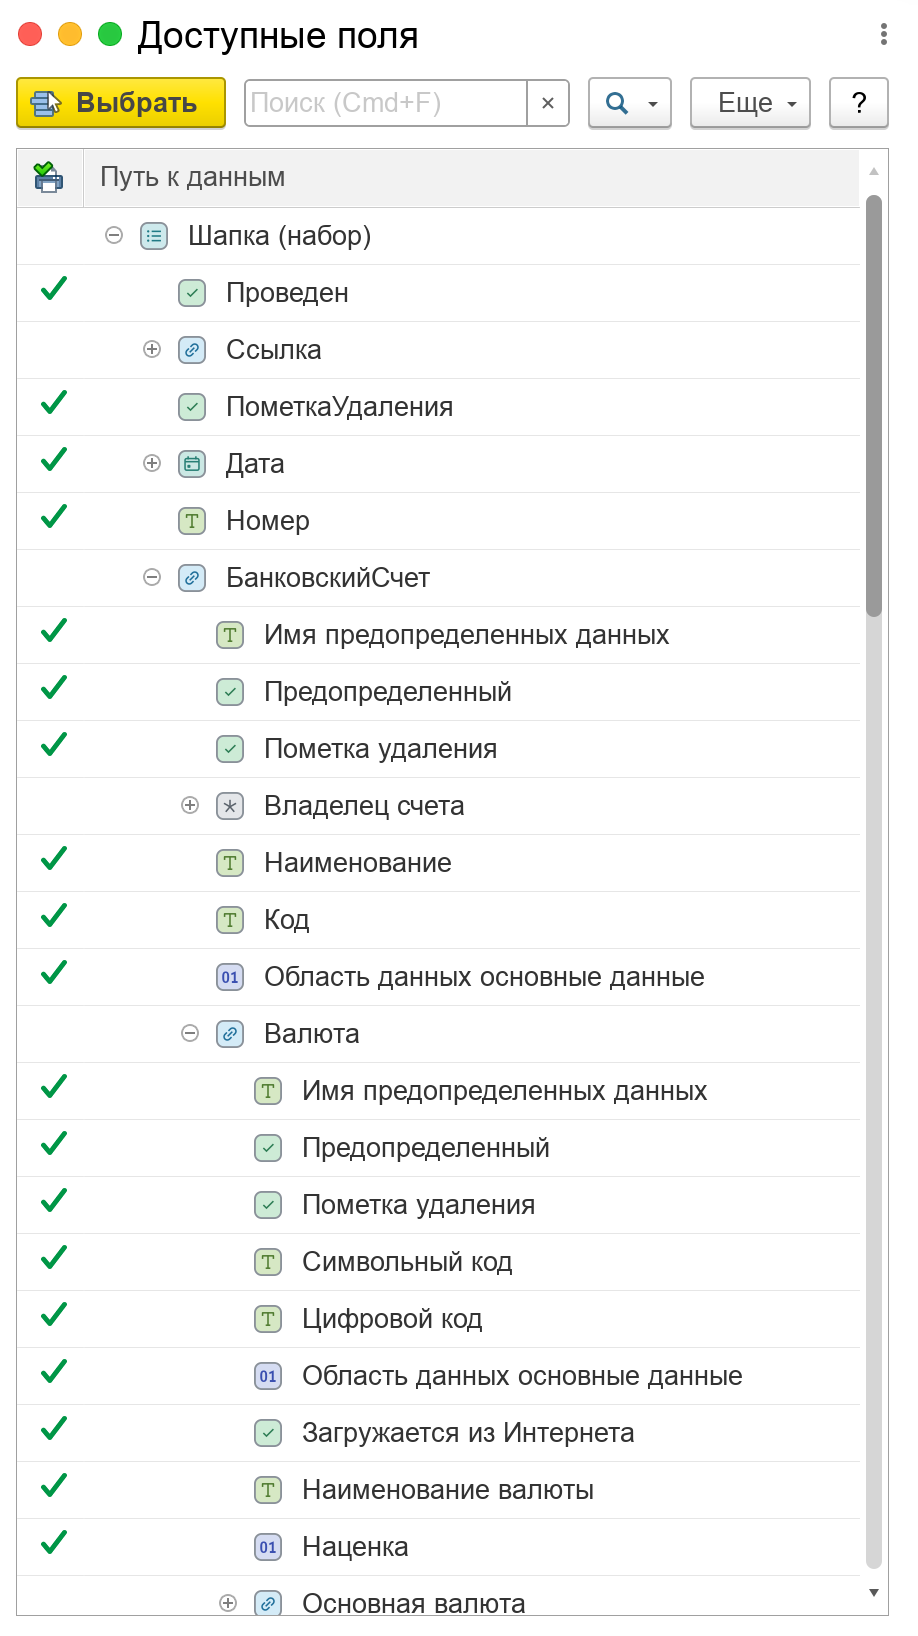Open the search magnifier dropdown
Image resolution: width=918 pixels, height=1636 pixels.
[630, 103]
